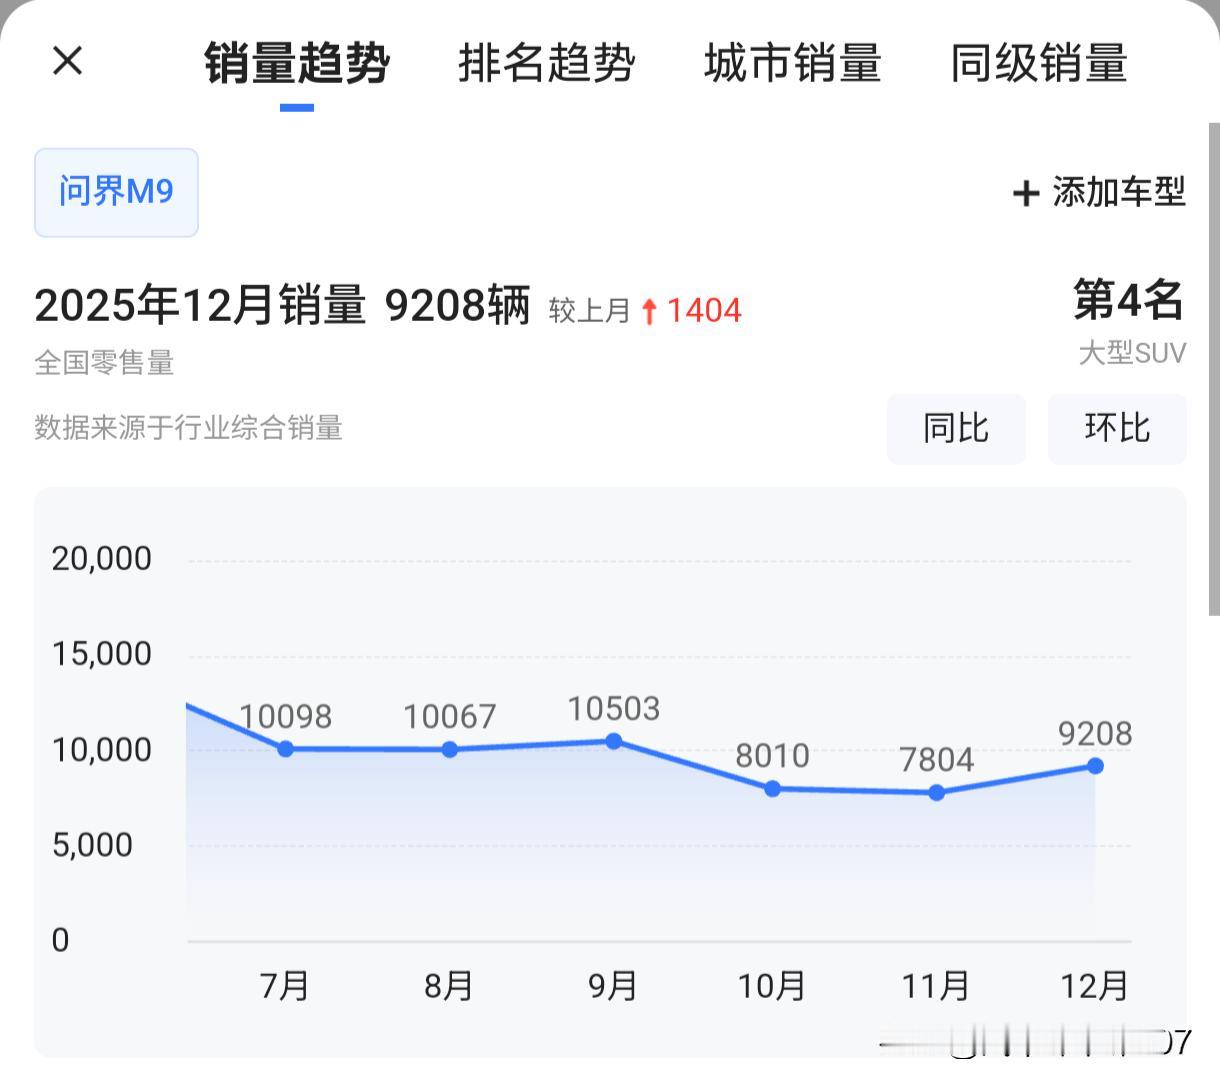This screenshot has height=1084, width=1220.
Task: Select the July data point 10098
Action: [285, 748]
